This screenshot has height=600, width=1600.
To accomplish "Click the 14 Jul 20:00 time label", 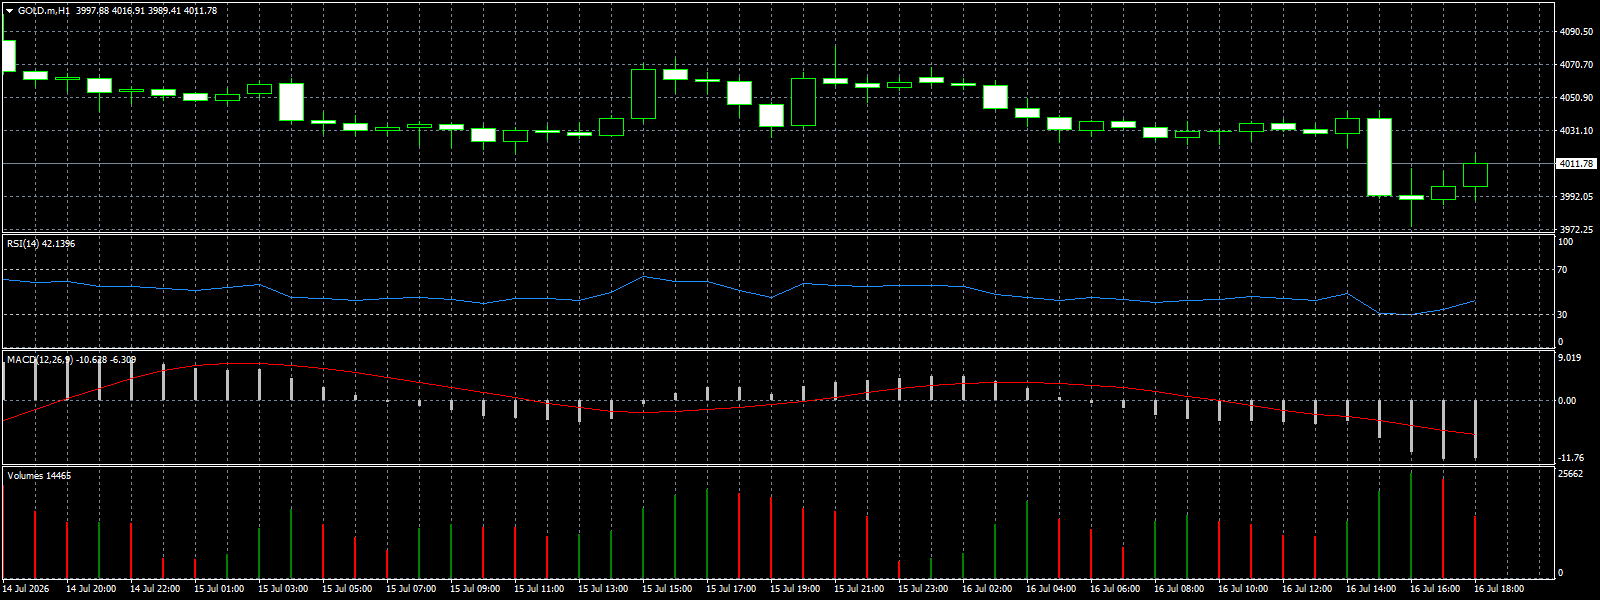I will tap(91, 589).
